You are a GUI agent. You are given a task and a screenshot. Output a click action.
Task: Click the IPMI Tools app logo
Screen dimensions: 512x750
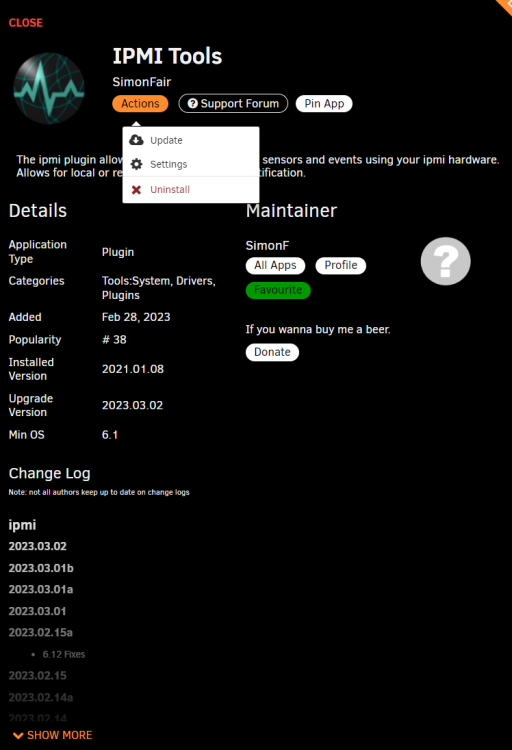pyautogui.click(x=49, y=88)
